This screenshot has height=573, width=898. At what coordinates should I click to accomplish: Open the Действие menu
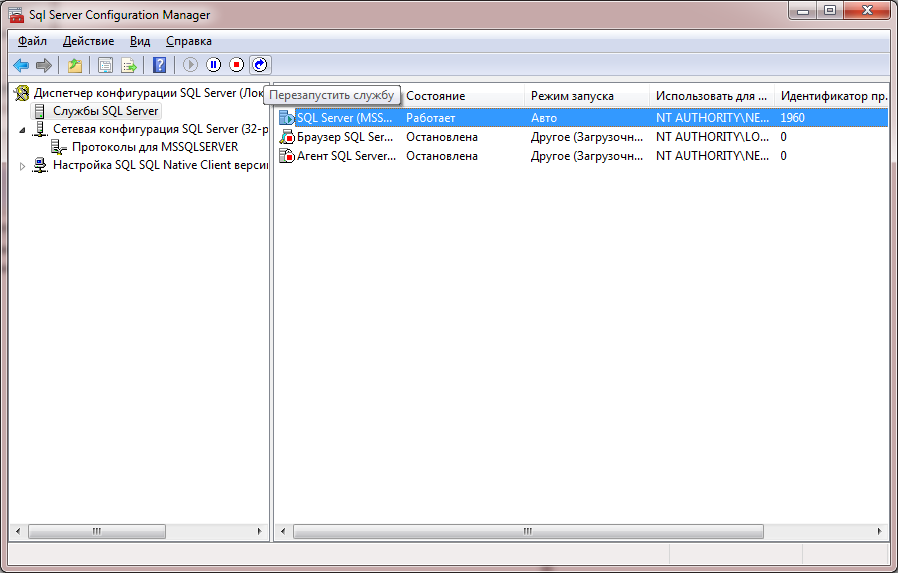[x=88, y=41]
